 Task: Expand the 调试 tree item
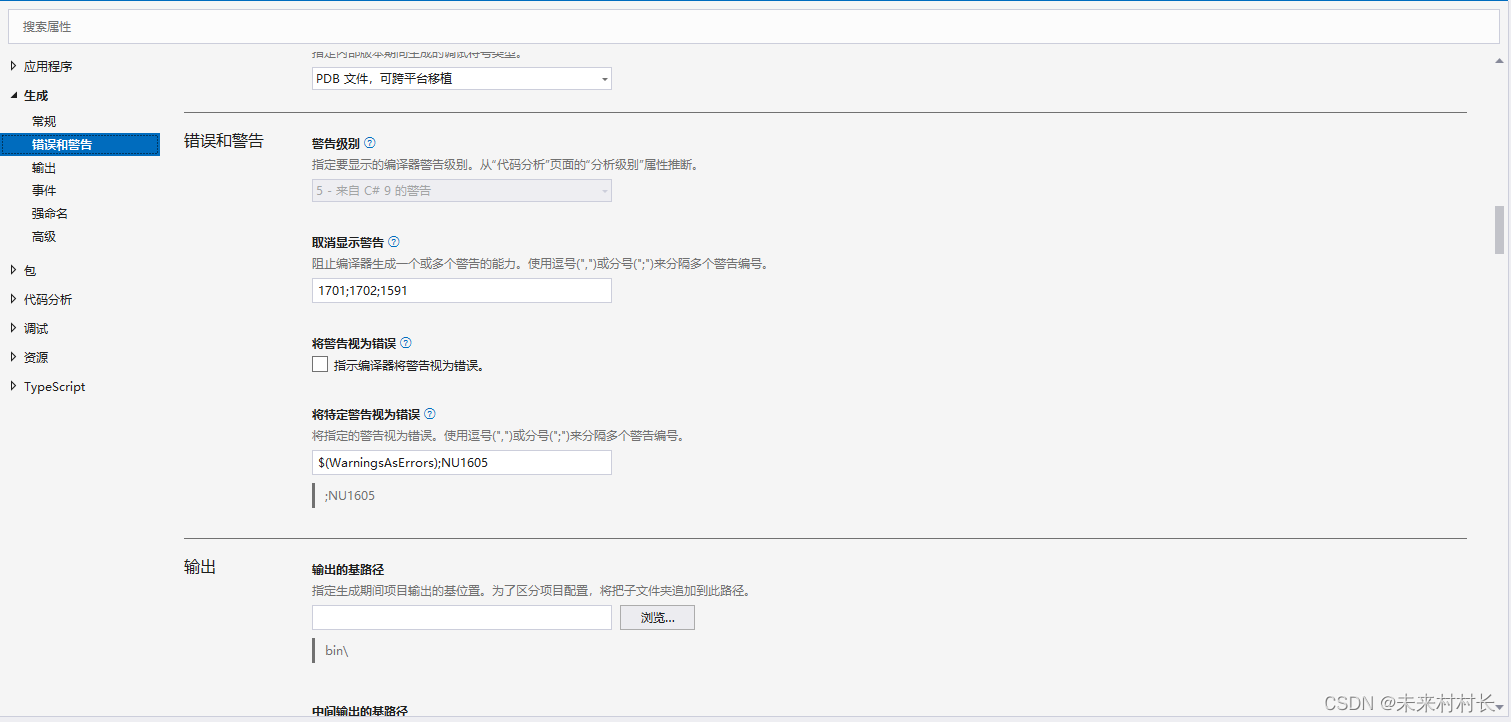coord(13,328)
